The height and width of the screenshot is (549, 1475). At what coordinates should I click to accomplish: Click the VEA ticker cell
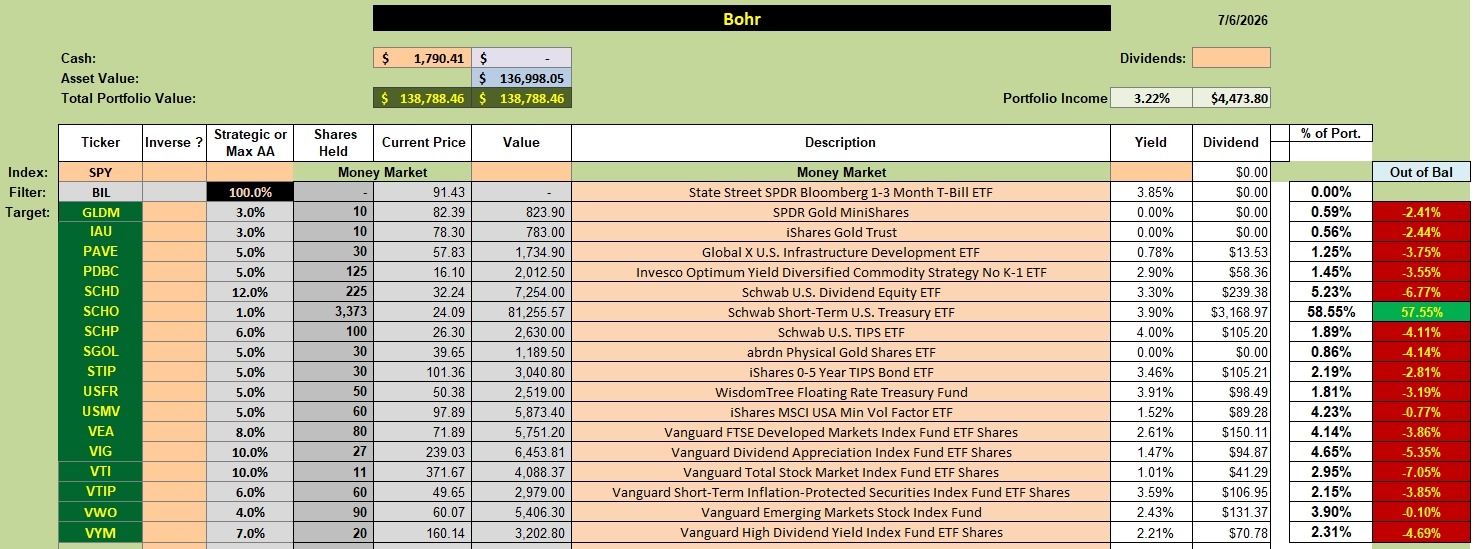[x=100, y=432]
